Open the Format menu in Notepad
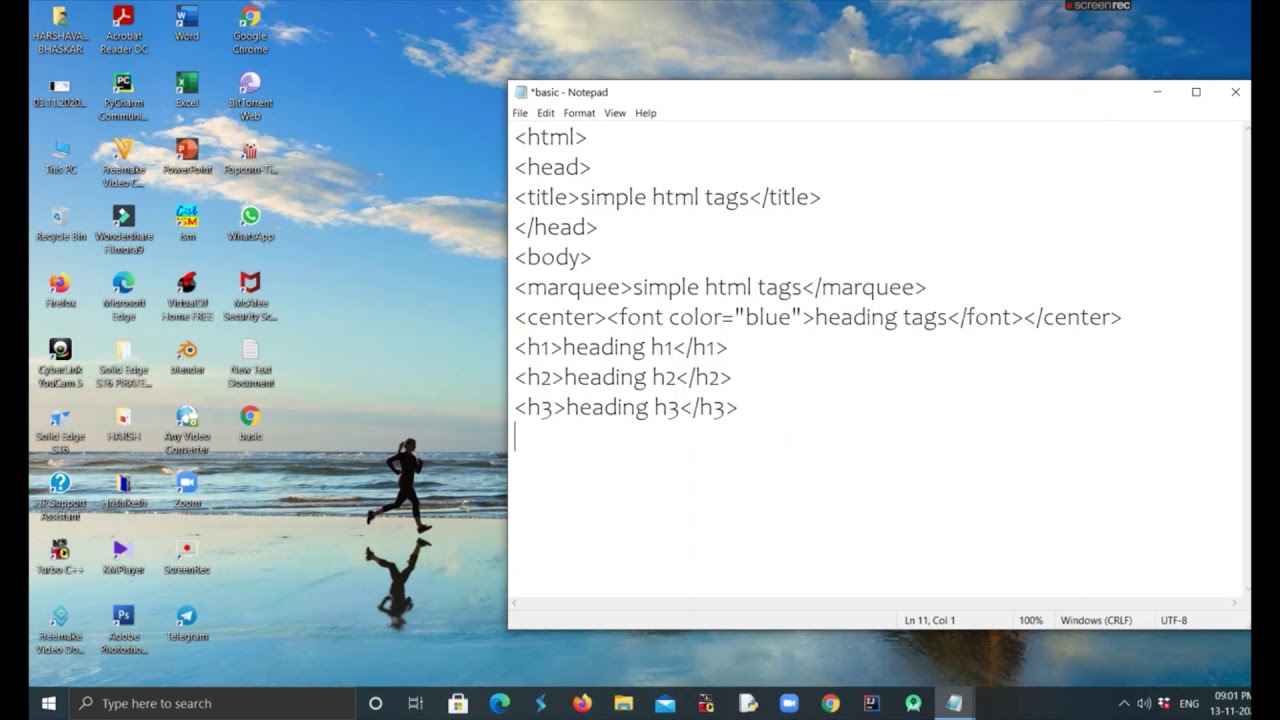 tap(579, 113)
